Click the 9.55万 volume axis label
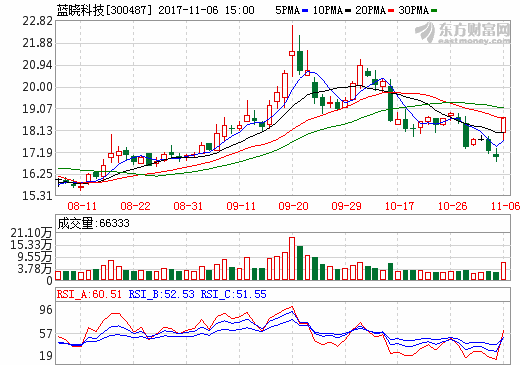The height and width of the screenshot is (365, 520). [35, 257]
